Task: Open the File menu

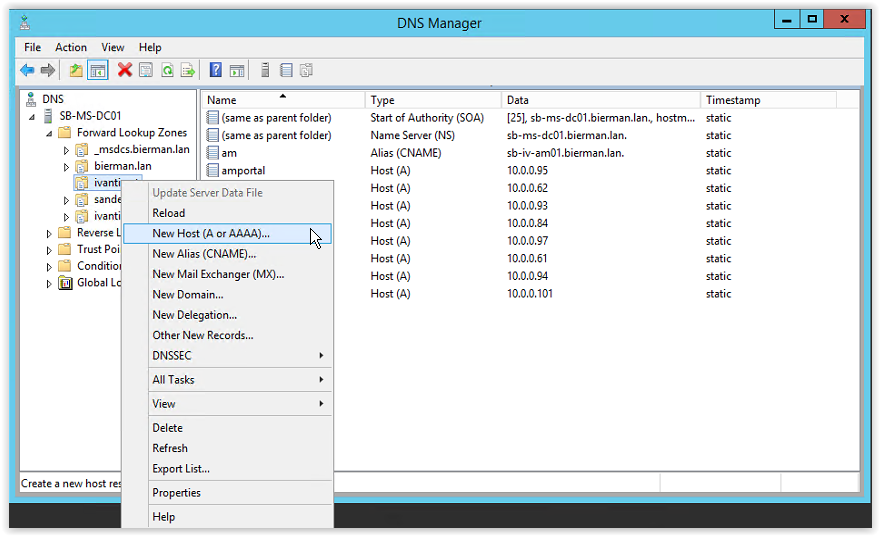Action: click(33, 47)
